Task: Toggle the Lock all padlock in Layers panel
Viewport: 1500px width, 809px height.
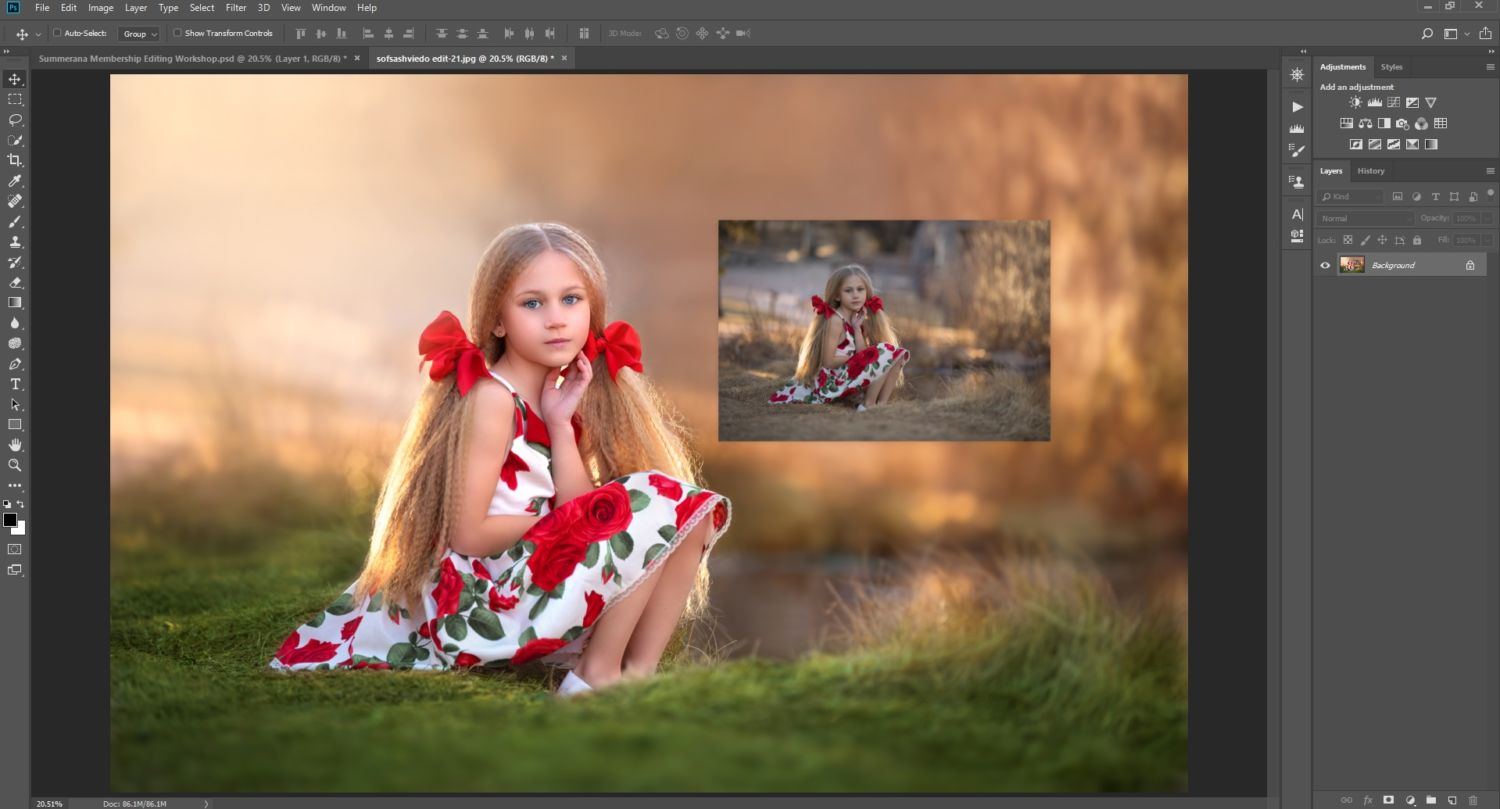Action: tap(1416, 240)
